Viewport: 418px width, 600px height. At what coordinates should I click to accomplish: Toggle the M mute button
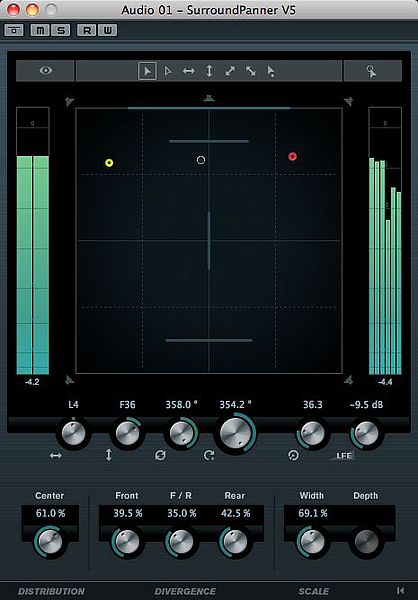click(39, 30)
